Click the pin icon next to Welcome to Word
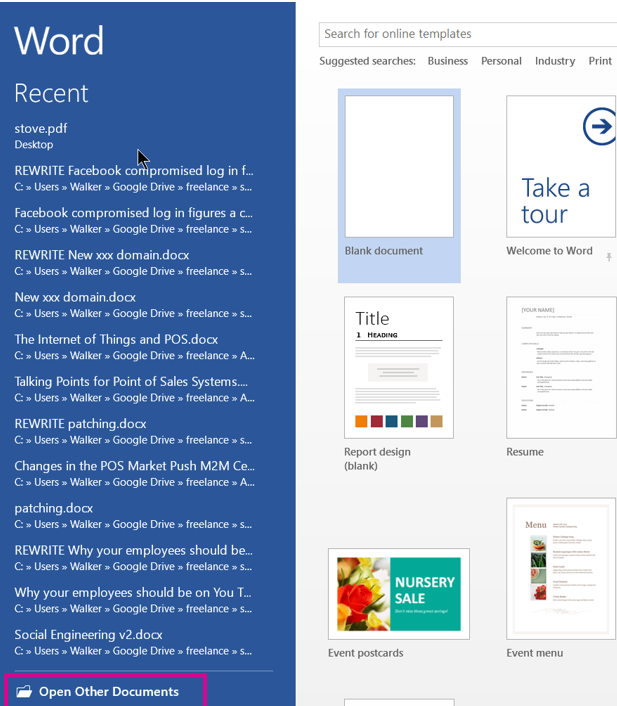This screenshot has width=617, height=706. click(x=608, y=257)
